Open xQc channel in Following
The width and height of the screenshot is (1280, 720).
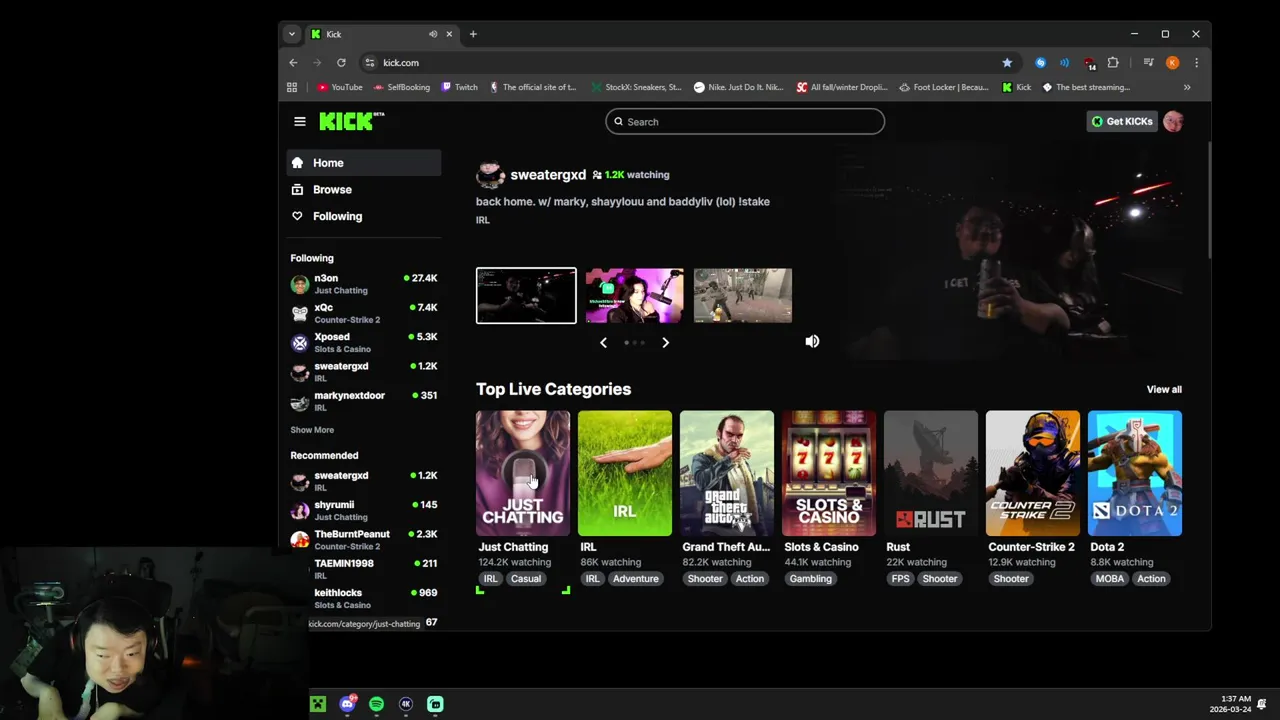(x=364, y=313)
